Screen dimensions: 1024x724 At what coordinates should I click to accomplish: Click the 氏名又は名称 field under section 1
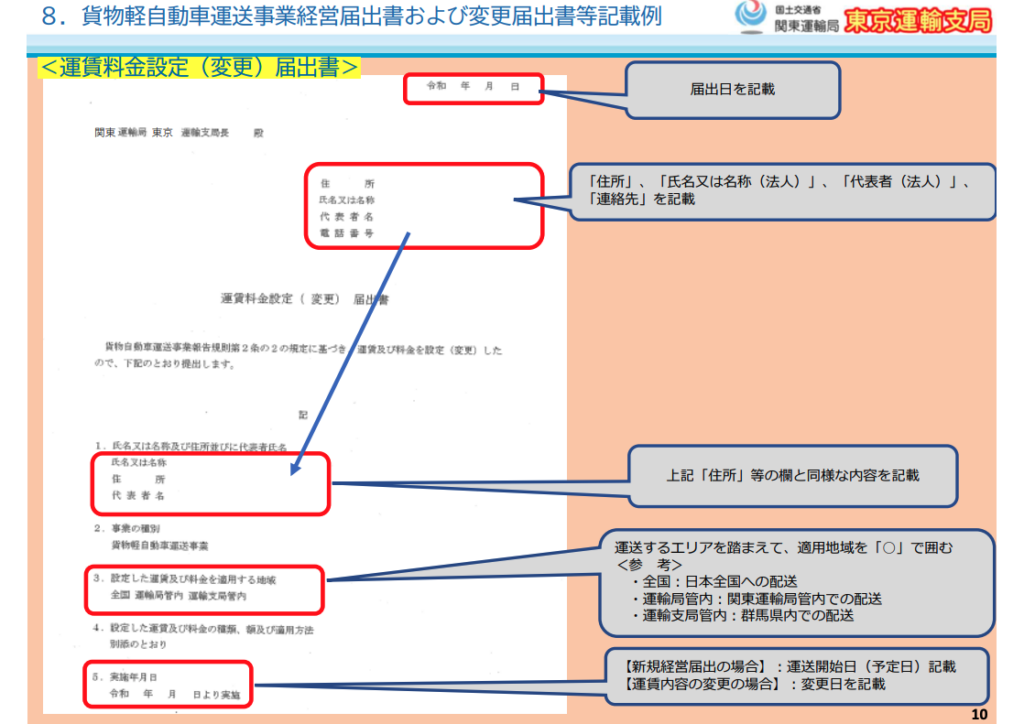(139, 463)
